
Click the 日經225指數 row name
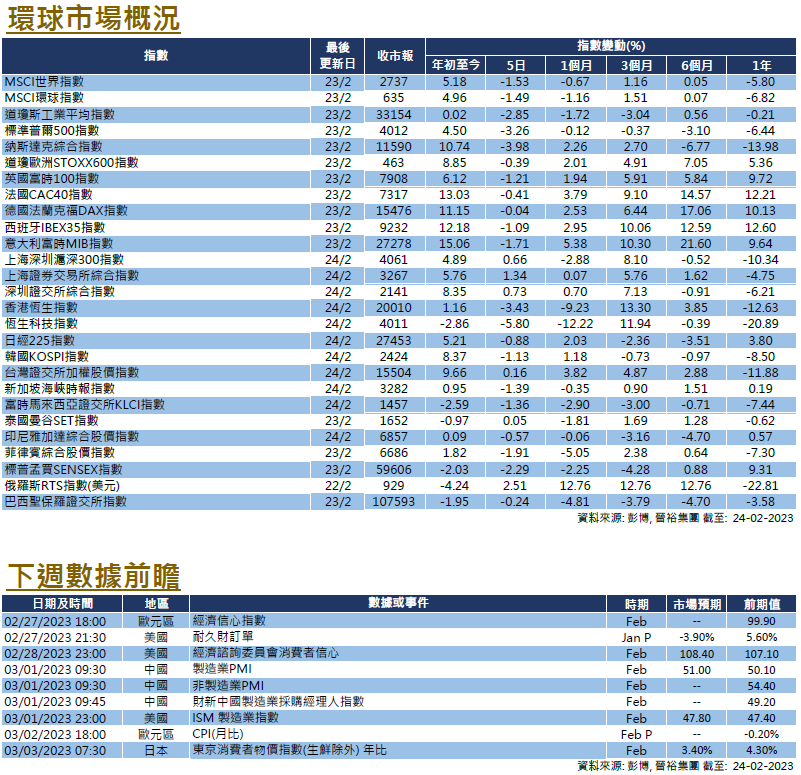coord(39,340)
